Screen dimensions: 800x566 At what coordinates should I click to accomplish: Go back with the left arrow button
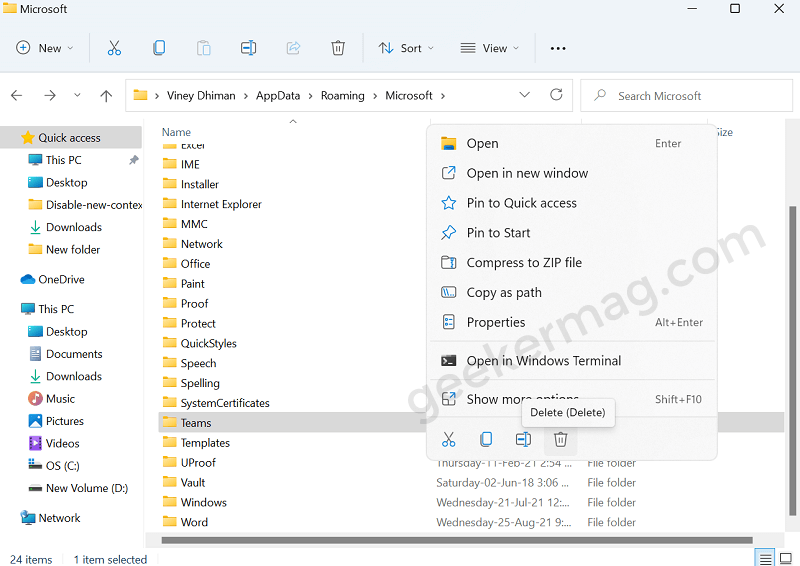point(17,95)
